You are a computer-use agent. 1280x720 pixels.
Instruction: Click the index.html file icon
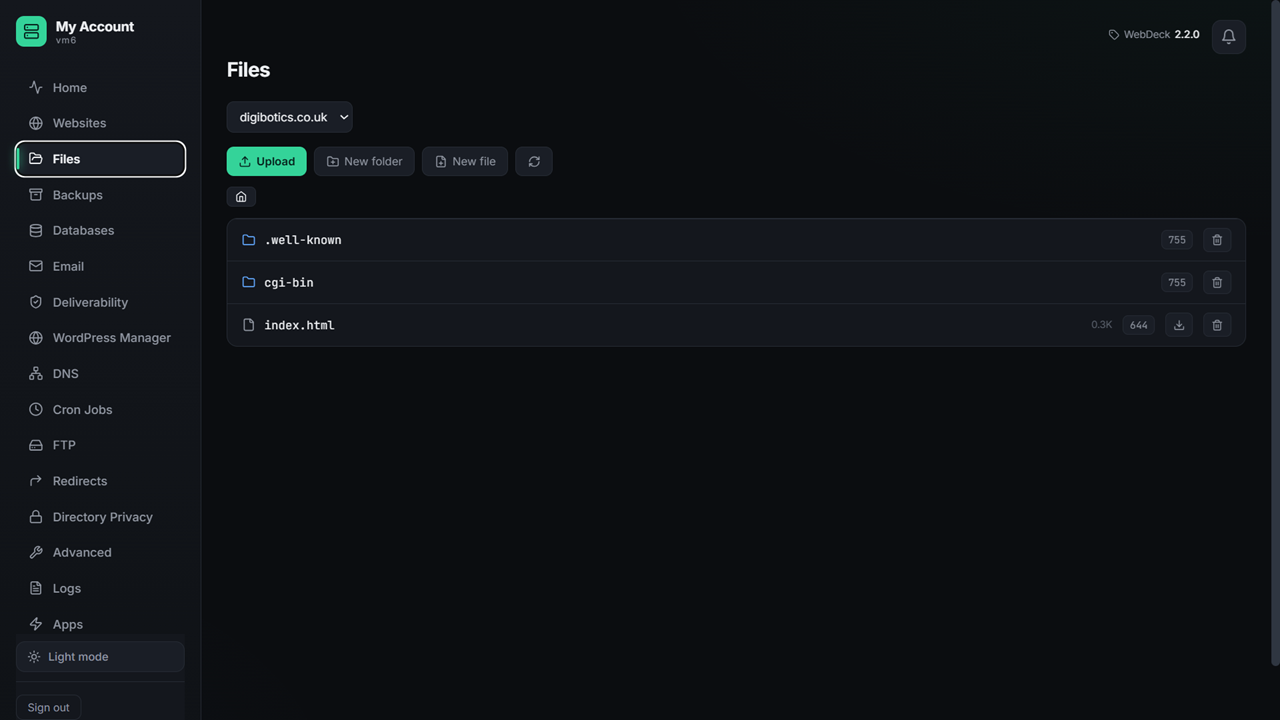[x=249, y=325]
